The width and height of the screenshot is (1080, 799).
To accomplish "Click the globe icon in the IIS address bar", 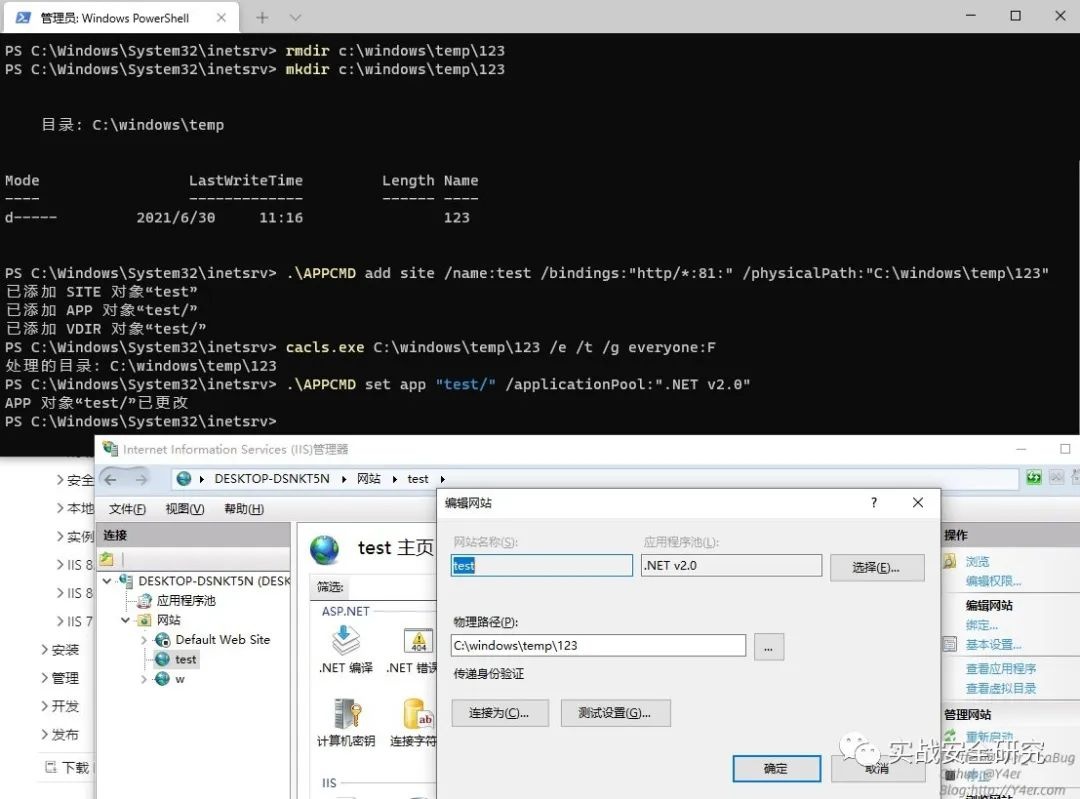I will click(184, 479).
